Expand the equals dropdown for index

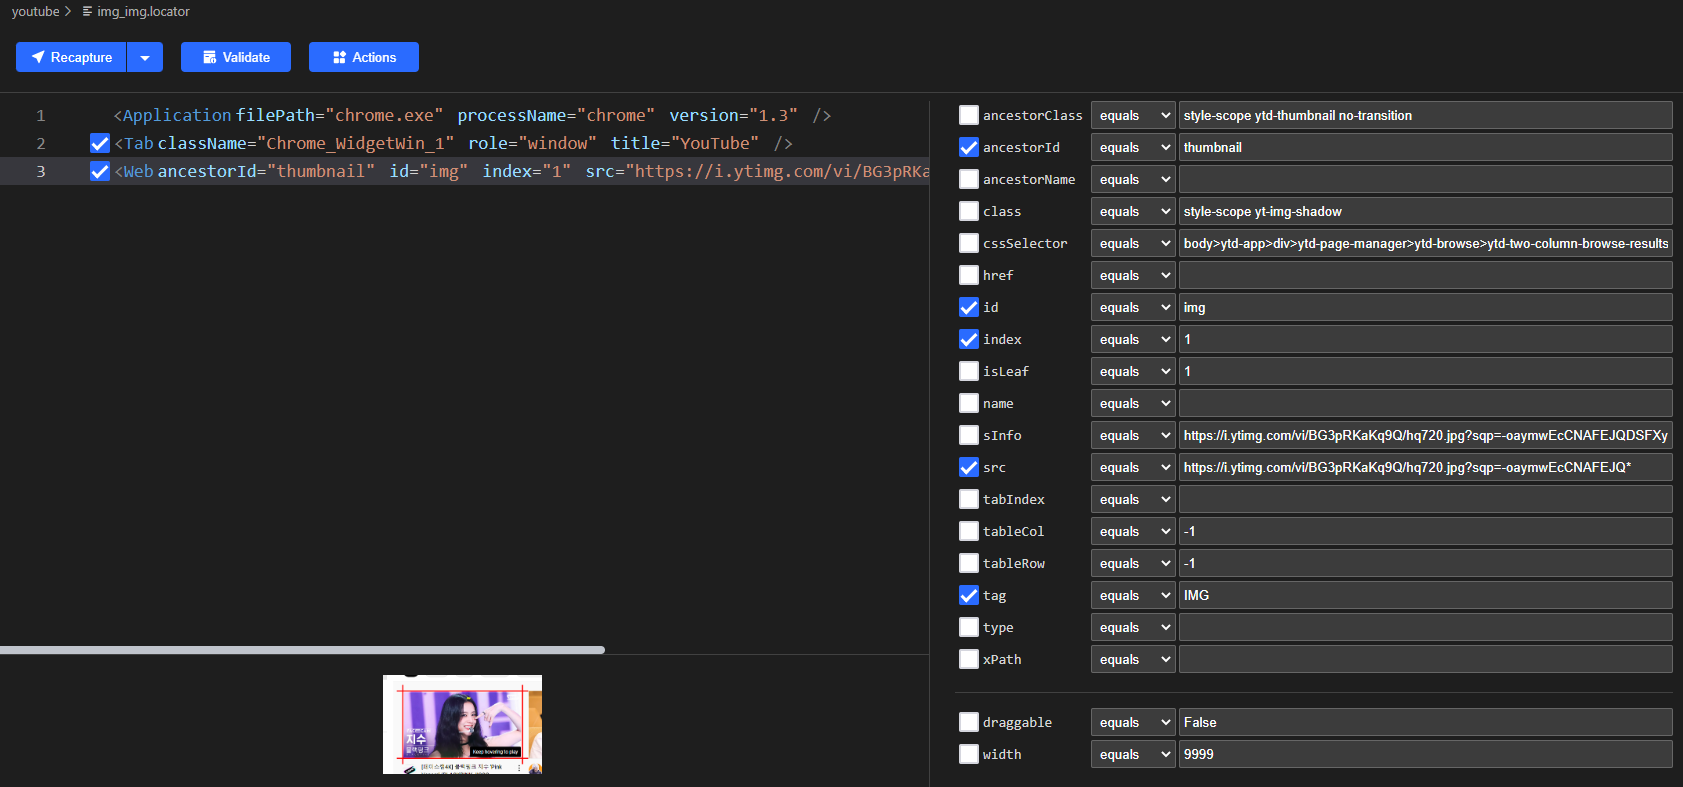(x=1132, y=339)
